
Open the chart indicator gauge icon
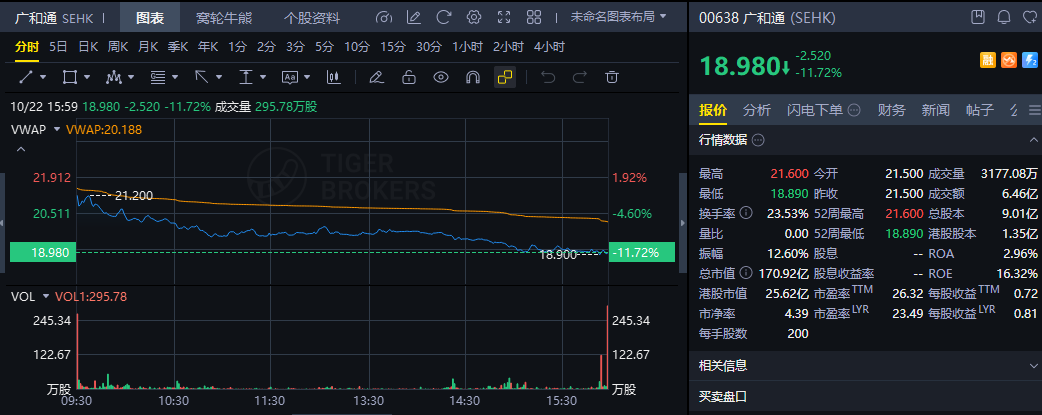(384, 17)
